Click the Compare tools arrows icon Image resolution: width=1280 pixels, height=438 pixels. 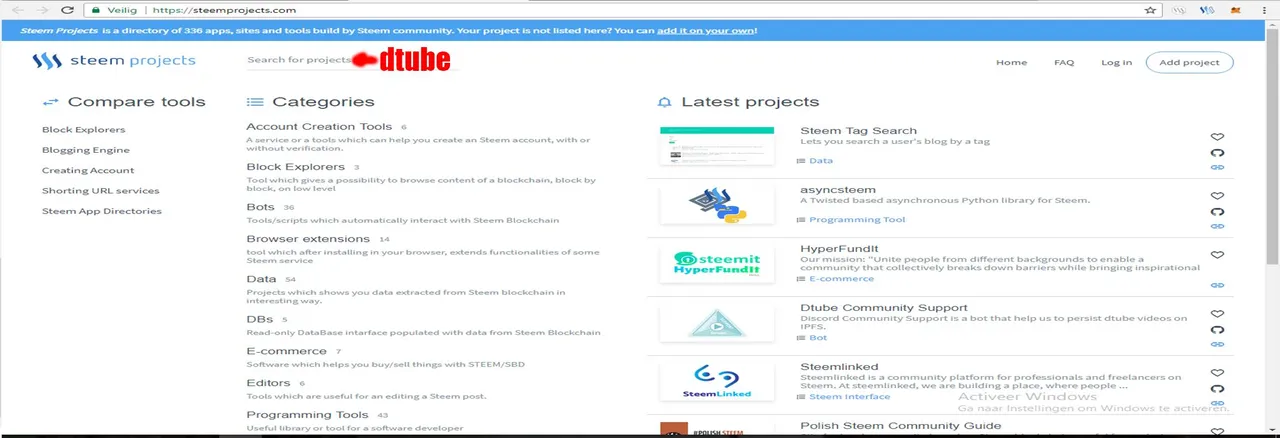click(50, 102)
